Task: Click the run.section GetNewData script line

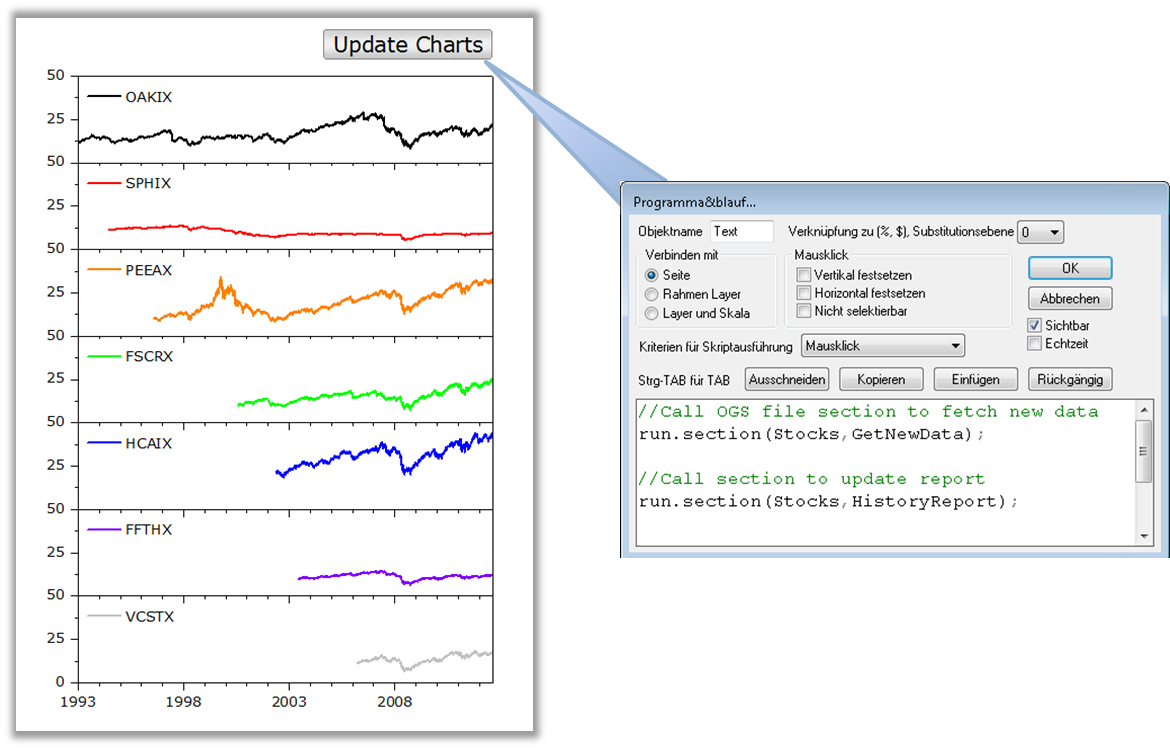Action: (x=811, y=434)
